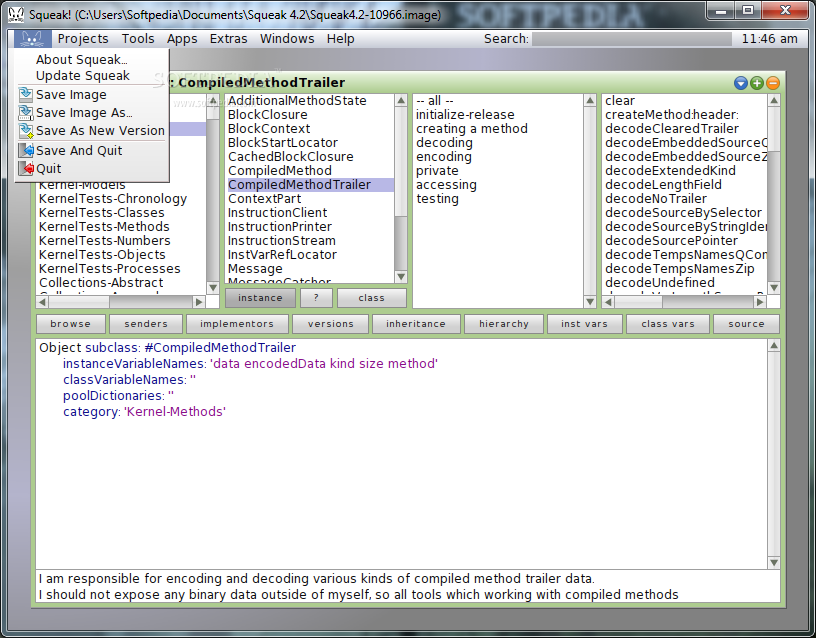The height and width of the screenshot is (638, 816).
Task: Click left arrow of method list horizontal scrollbar
Action: 608,302
